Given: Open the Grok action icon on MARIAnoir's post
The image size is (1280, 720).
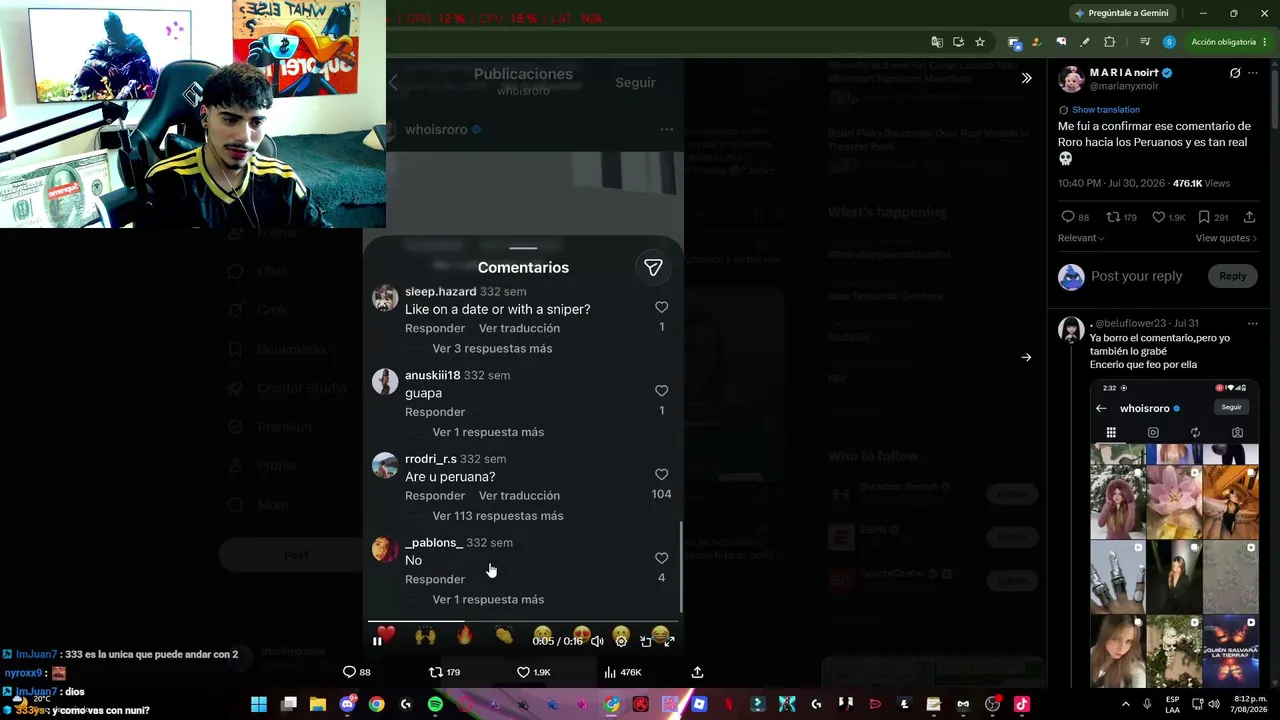Looking at the screenshot, I should tap(1235, 73).
